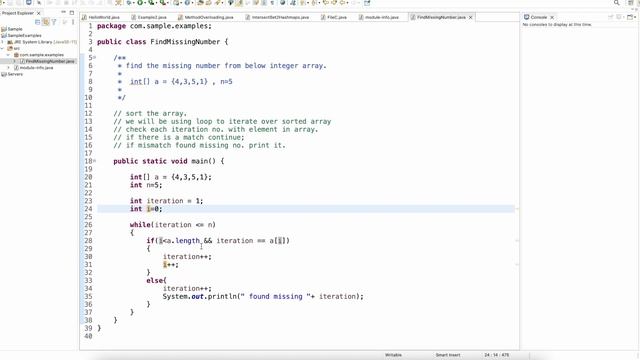The height and width of the screenshot is (360, 640).
Task: Click the Smart Insert status bar entry
Action: [448, 355]
